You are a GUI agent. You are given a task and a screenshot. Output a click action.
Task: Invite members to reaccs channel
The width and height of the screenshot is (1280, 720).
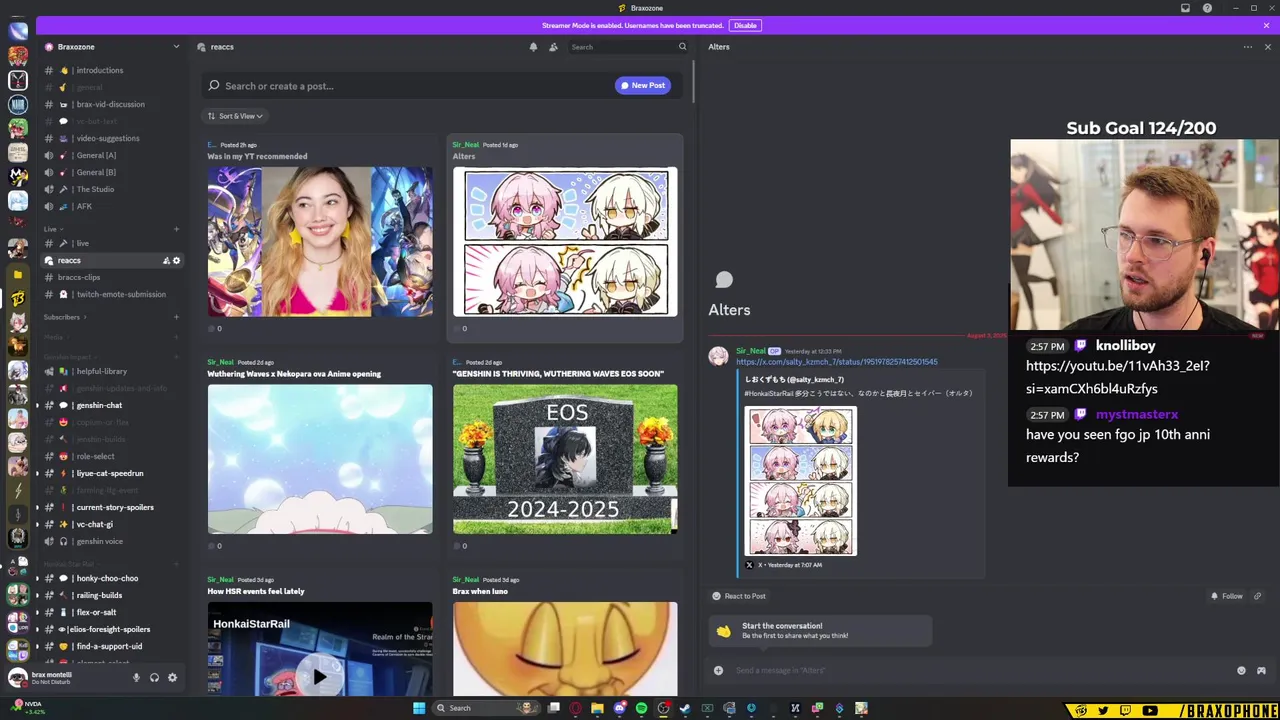[x=166, y=261]
